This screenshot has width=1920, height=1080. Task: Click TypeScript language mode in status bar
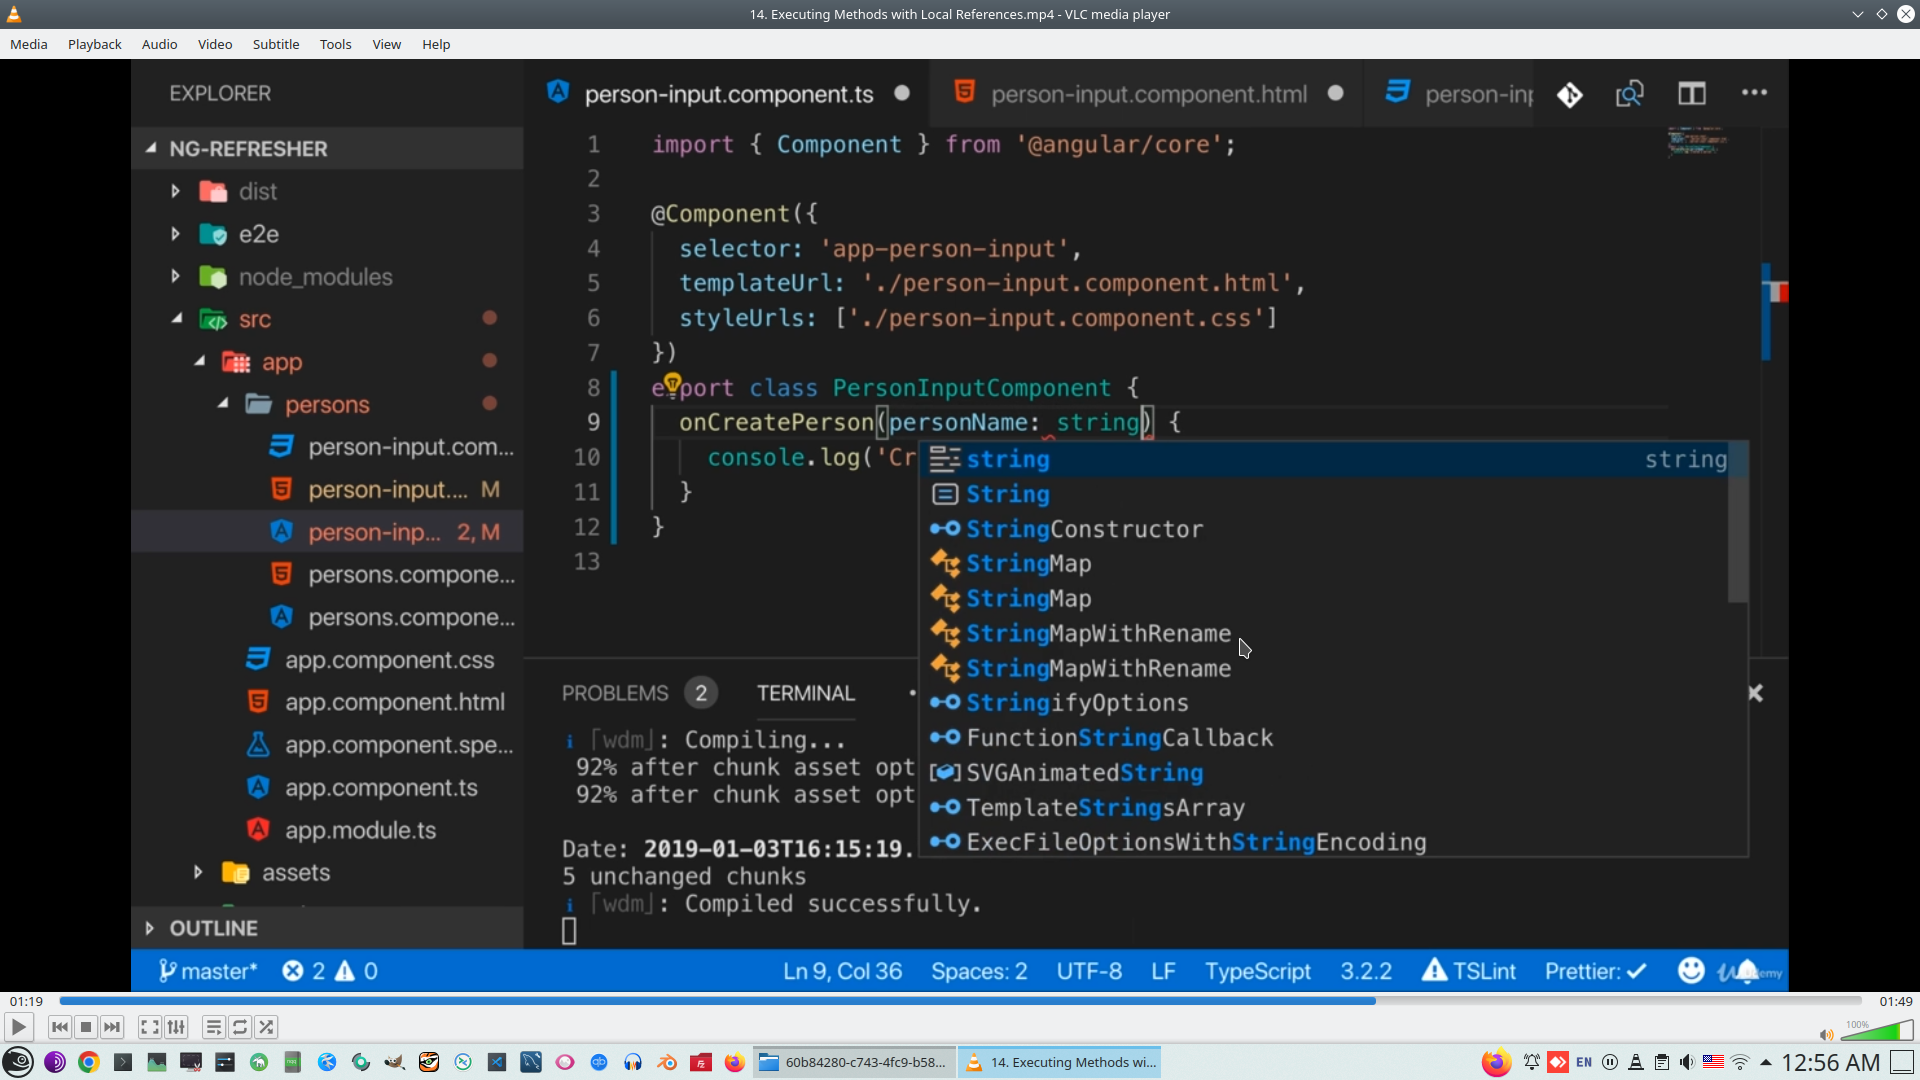[x=1257, y=970]
